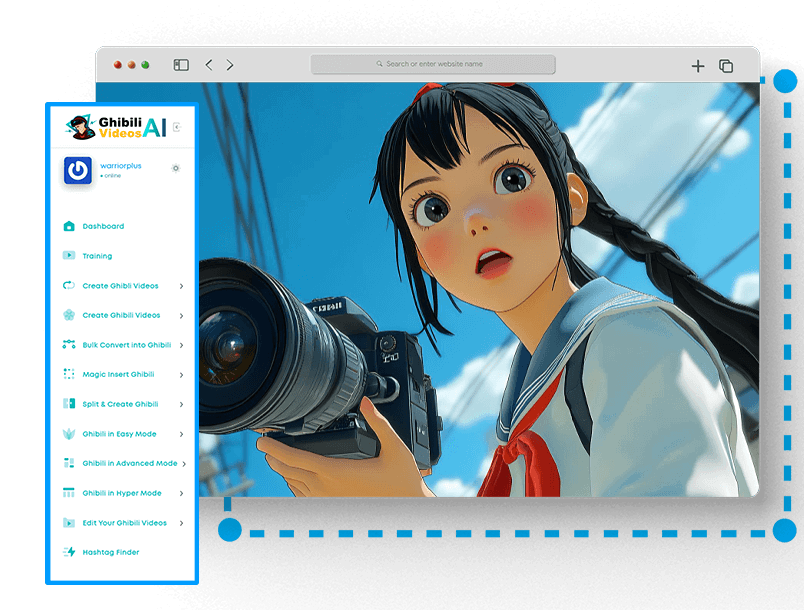Click the Ghibli in Easy Mode icon
The image size is (804, 610).
pos(69,434)
